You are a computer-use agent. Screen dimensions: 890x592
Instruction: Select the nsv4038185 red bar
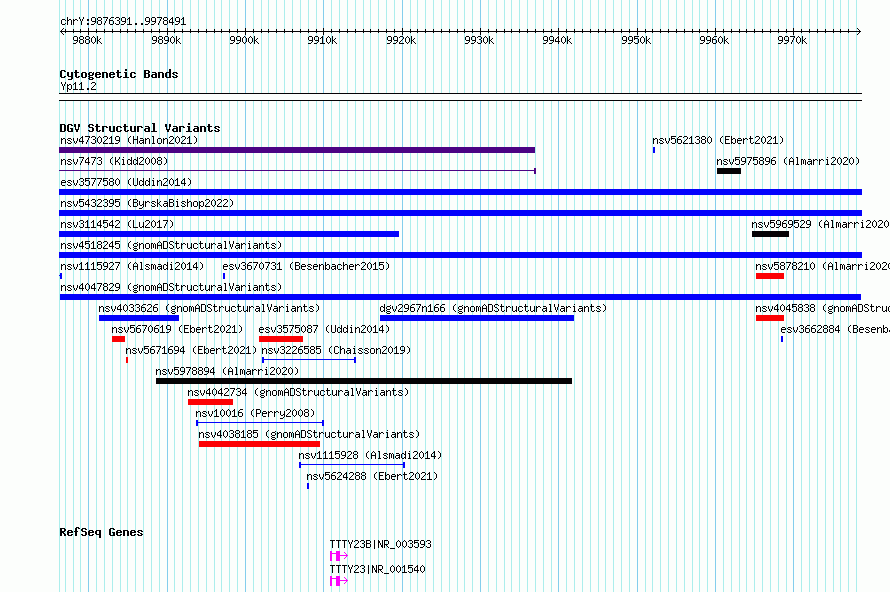(259, 444)
